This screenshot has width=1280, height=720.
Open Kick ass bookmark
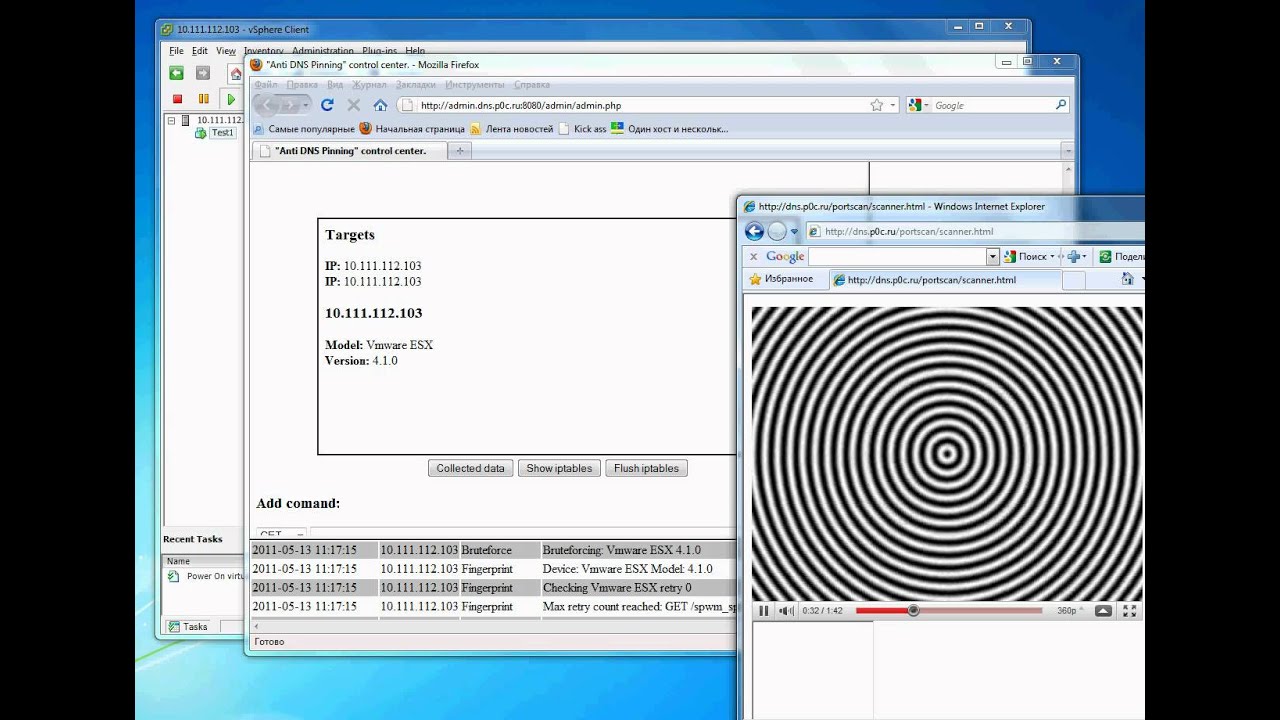click(582, 129)
